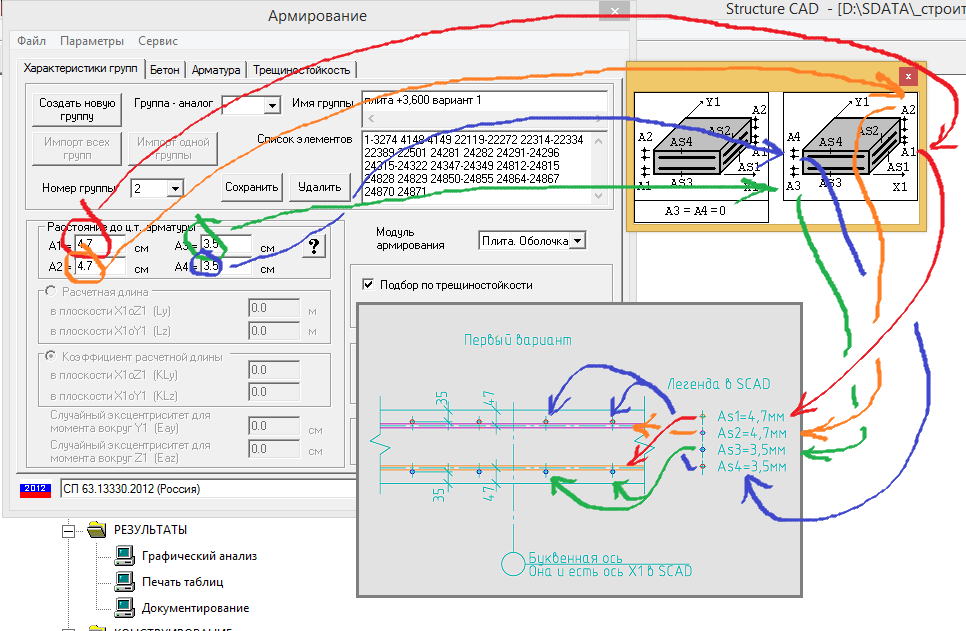
Task: Open Графический анализ tree item
Action: coord(199,556)
